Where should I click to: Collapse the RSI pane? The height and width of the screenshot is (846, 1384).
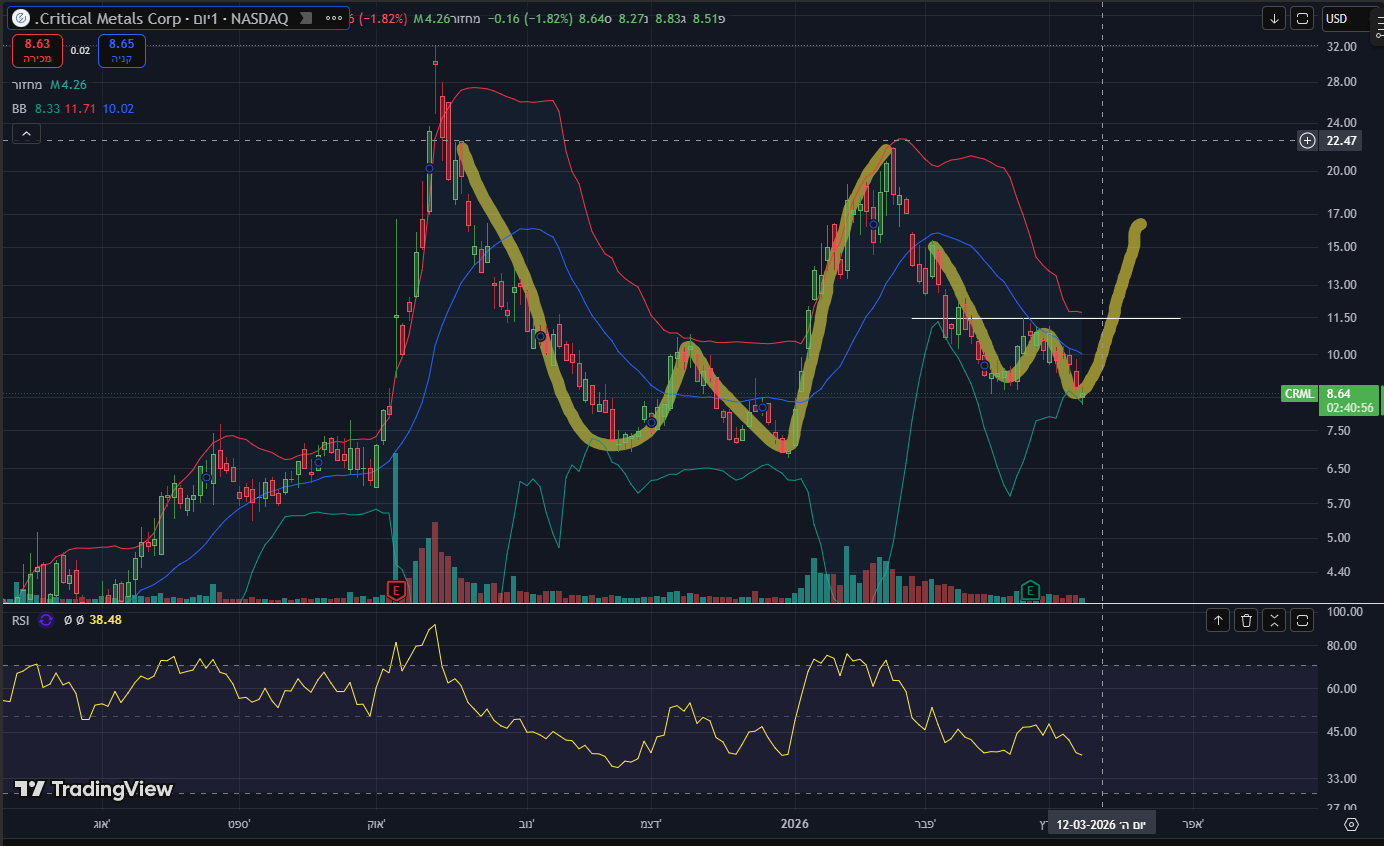pyautogui.click(x=1274, y=620)
